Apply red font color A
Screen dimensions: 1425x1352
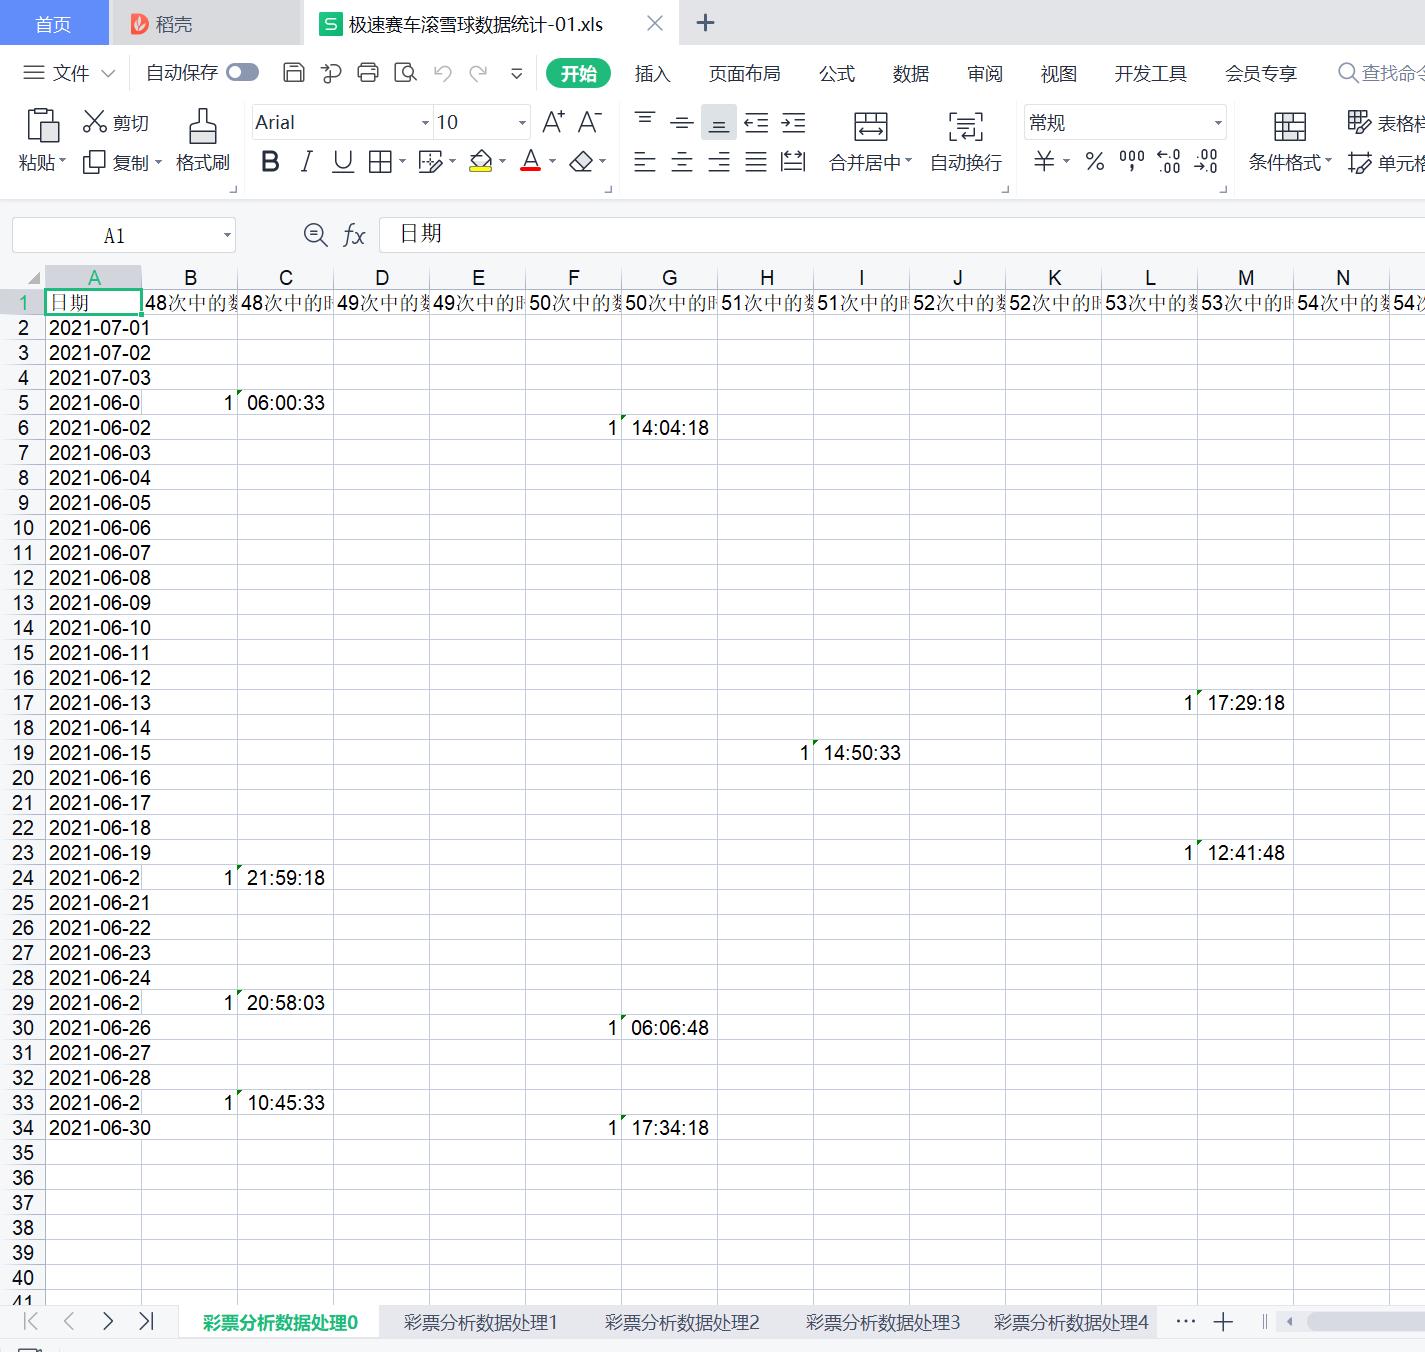click(x=531, y=162)
